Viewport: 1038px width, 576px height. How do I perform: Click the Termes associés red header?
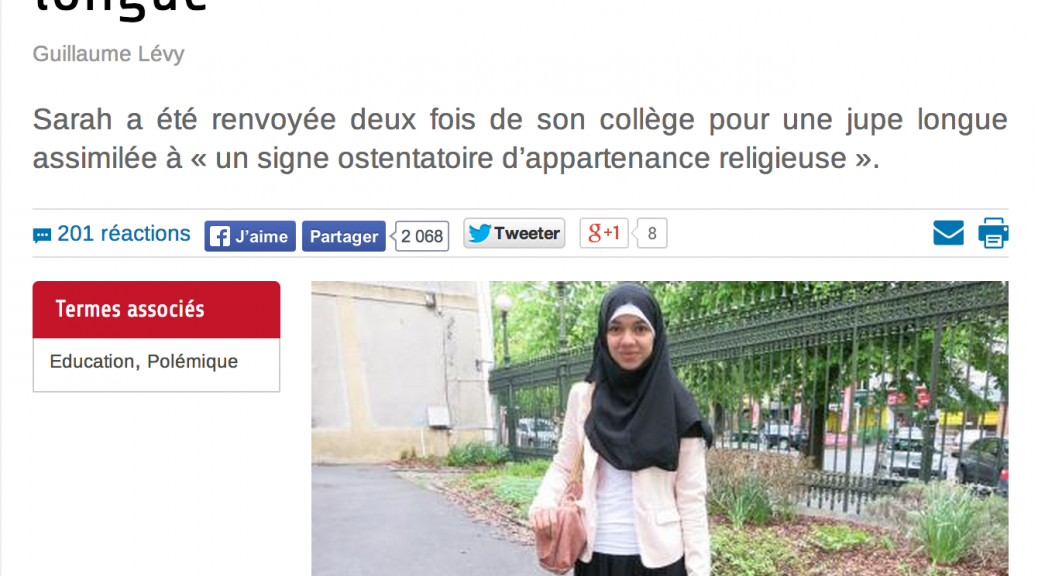(156, 309)
